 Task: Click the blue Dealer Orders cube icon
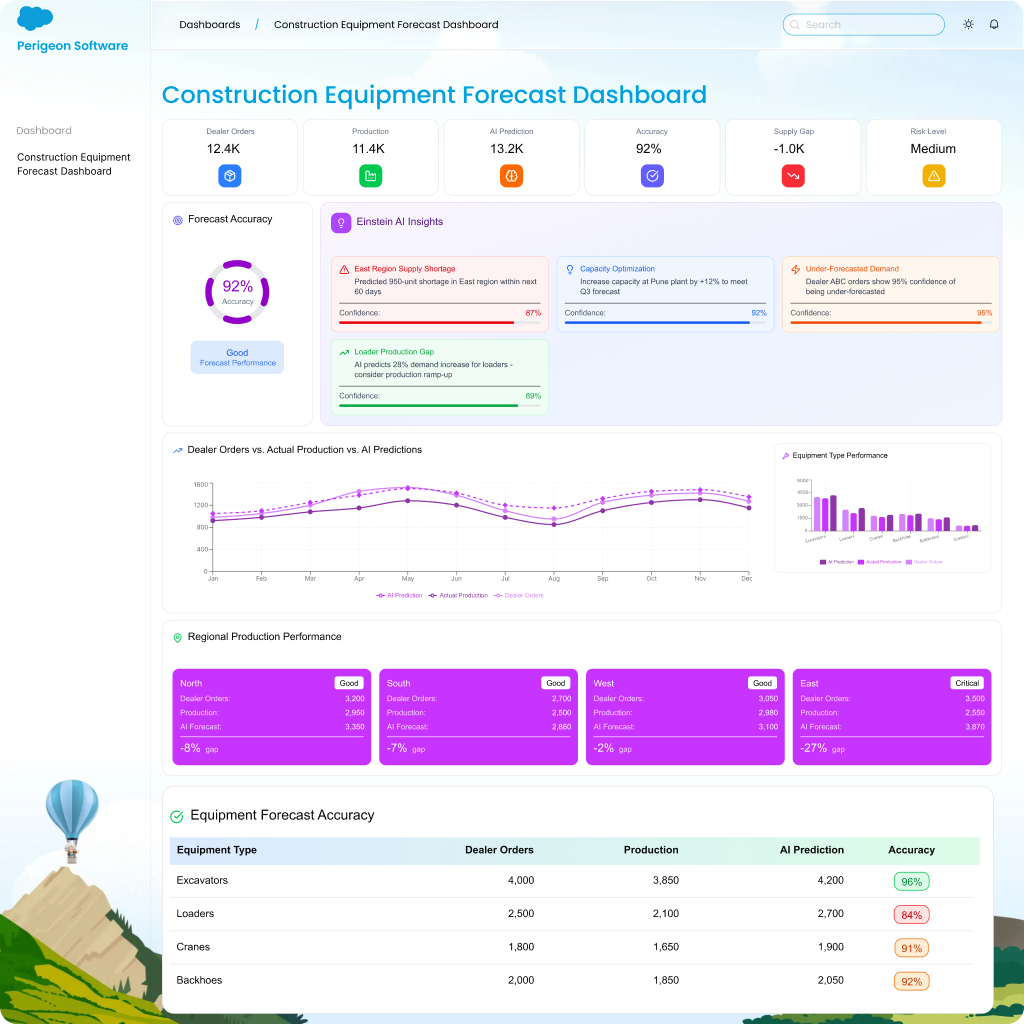click(230, 176)
